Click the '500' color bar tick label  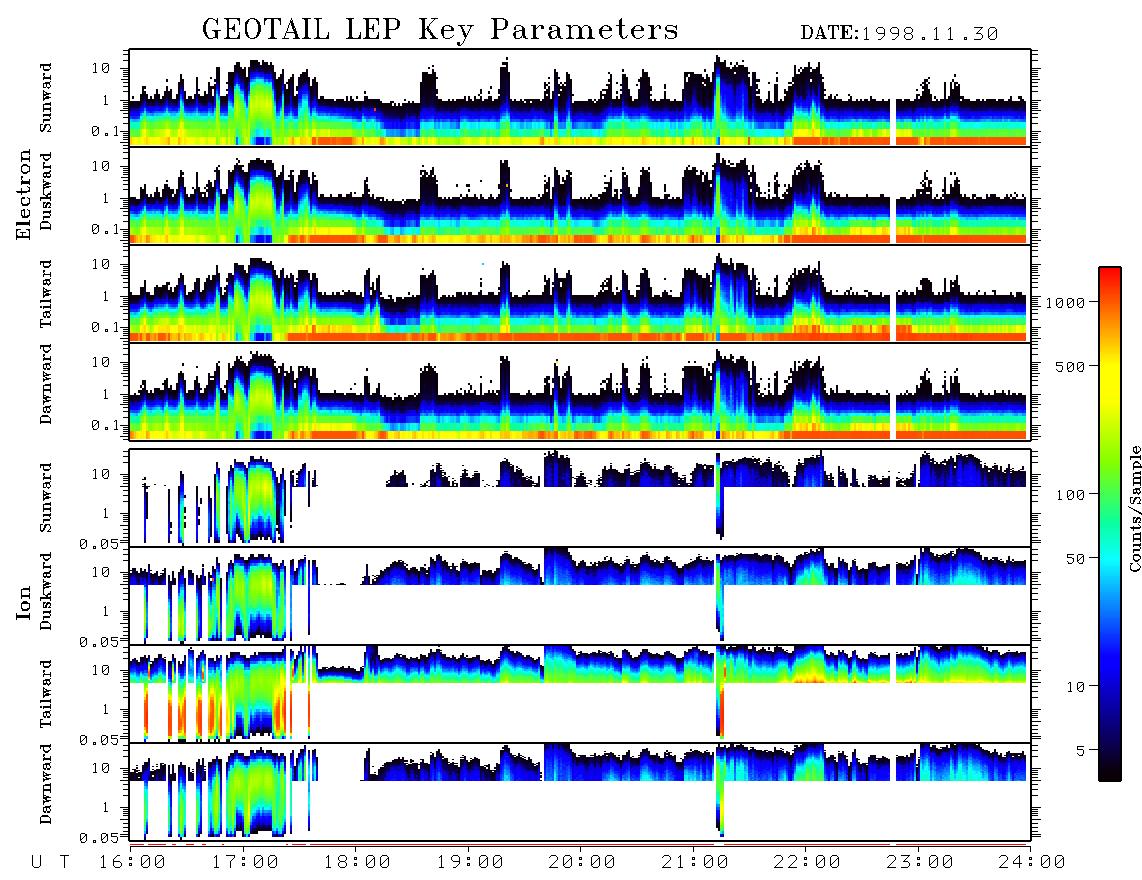coord(1070,366)
